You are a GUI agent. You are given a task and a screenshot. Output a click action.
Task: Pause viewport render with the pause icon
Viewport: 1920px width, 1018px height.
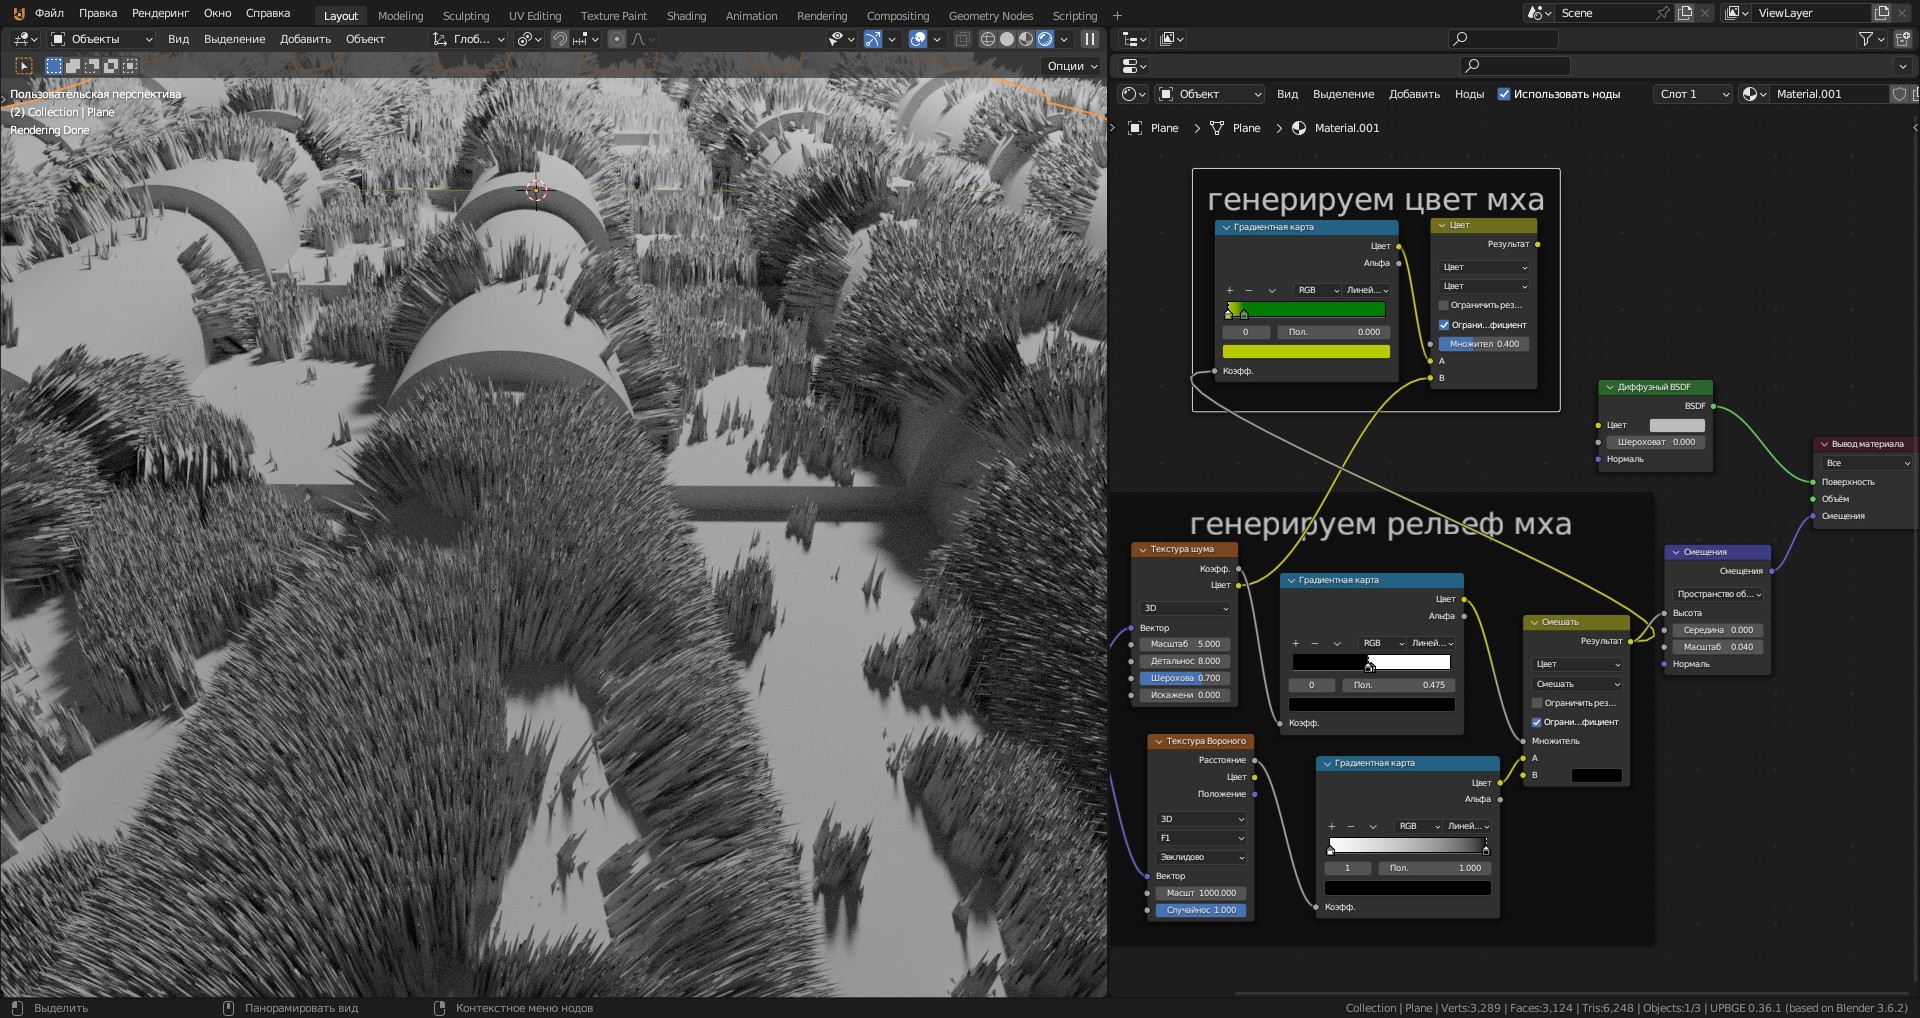[x=1090, y=39]
